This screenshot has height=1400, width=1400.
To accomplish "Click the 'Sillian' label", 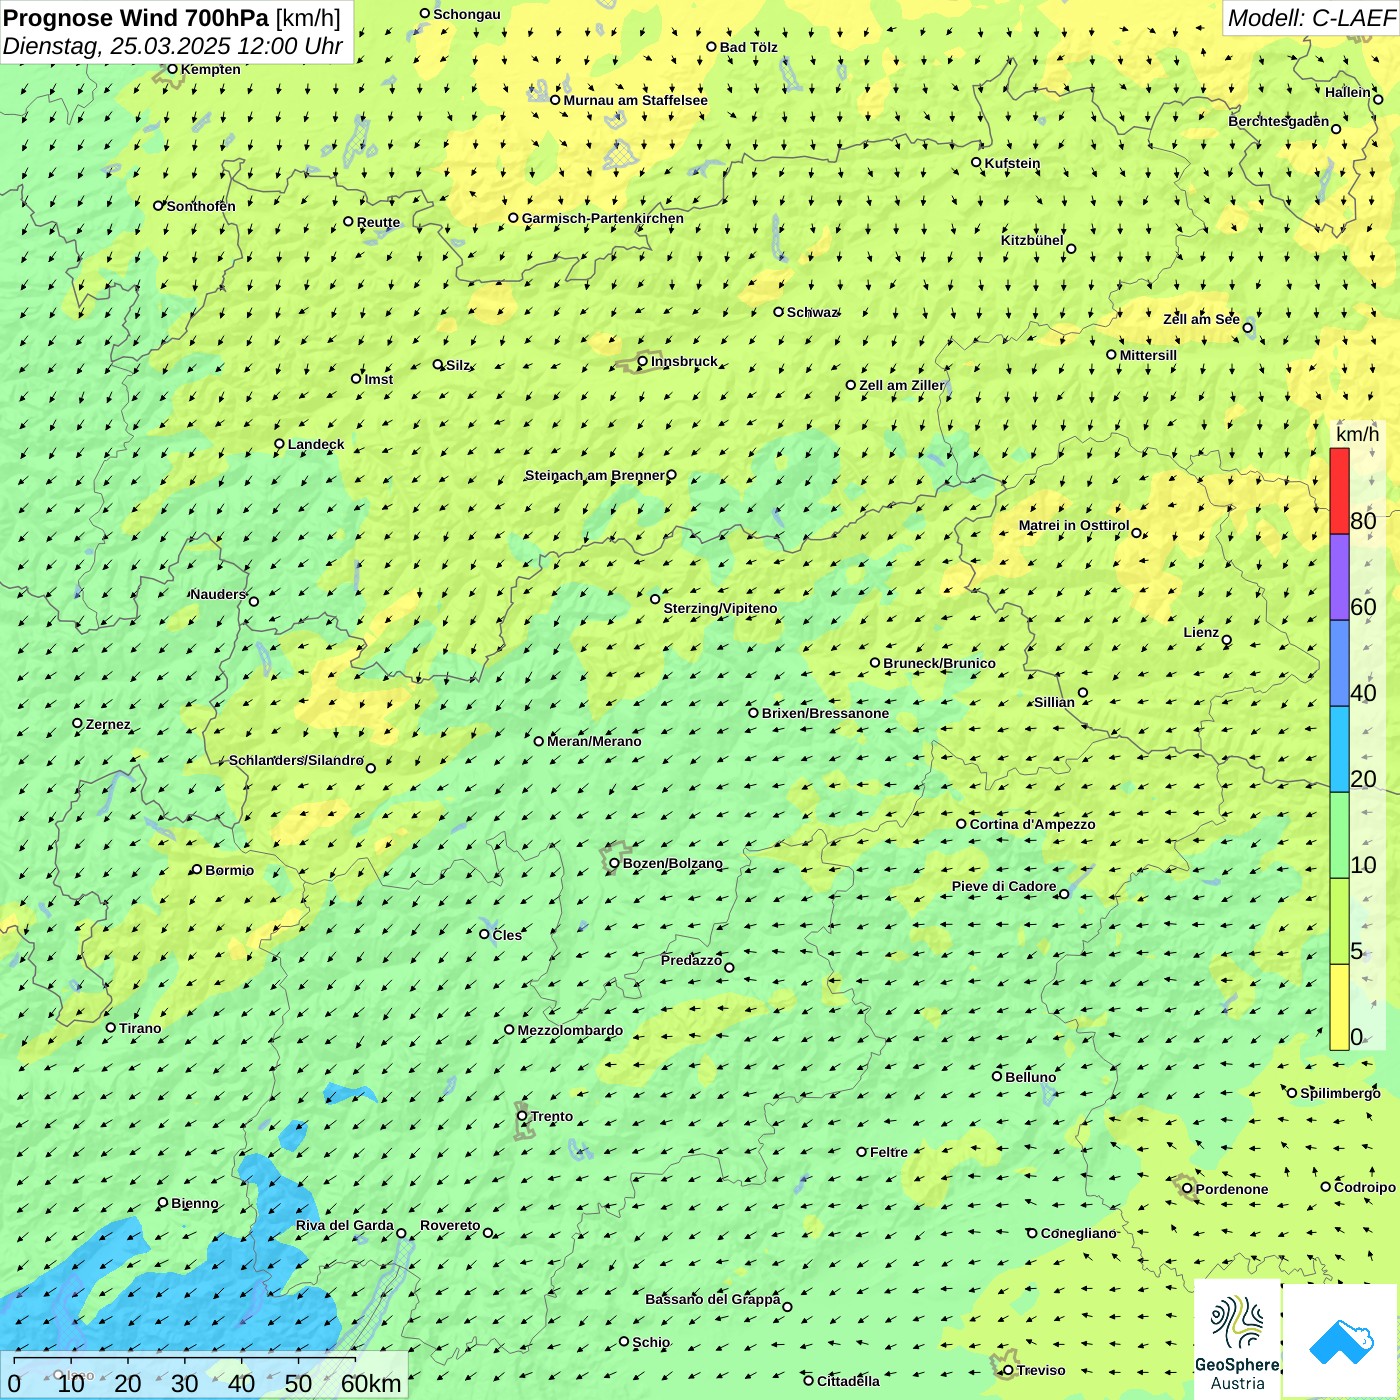I will (1055, 702).
